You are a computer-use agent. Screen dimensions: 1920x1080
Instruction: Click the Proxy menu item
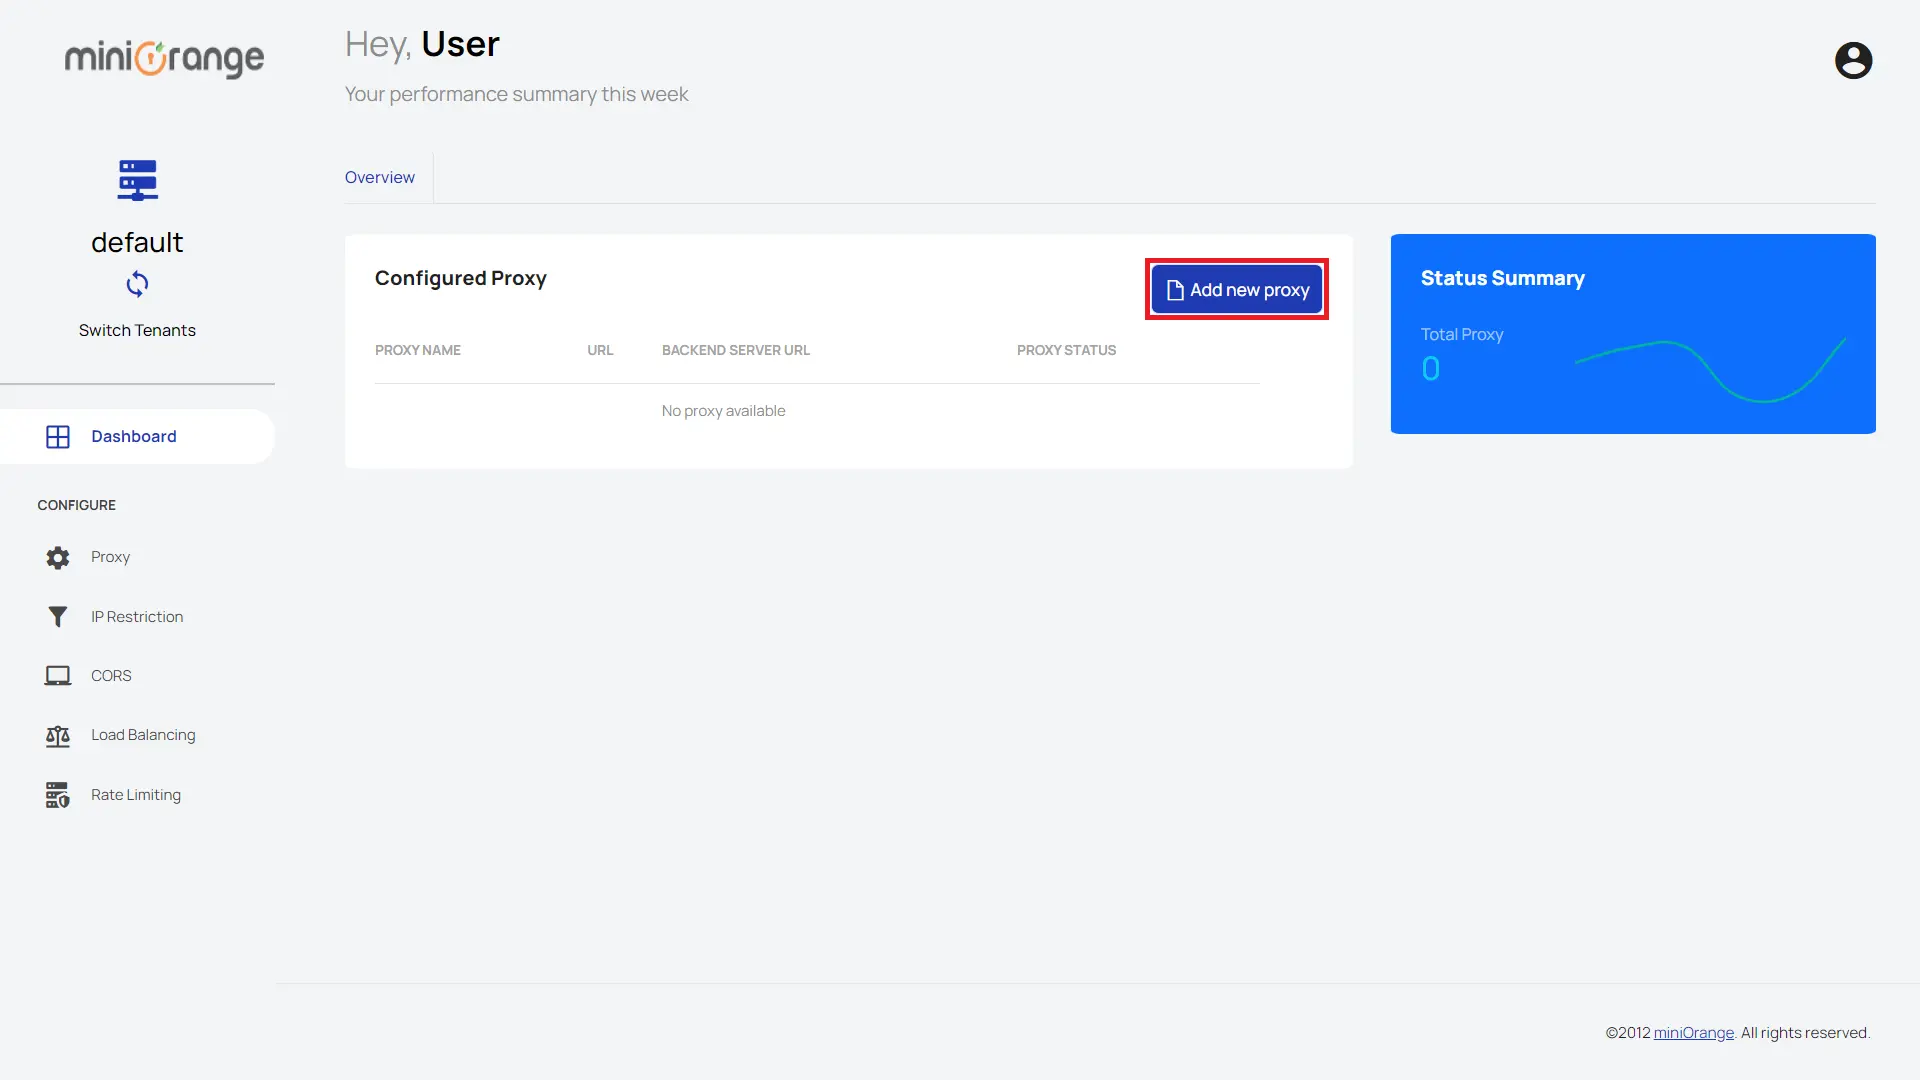[x=111, y=555]
